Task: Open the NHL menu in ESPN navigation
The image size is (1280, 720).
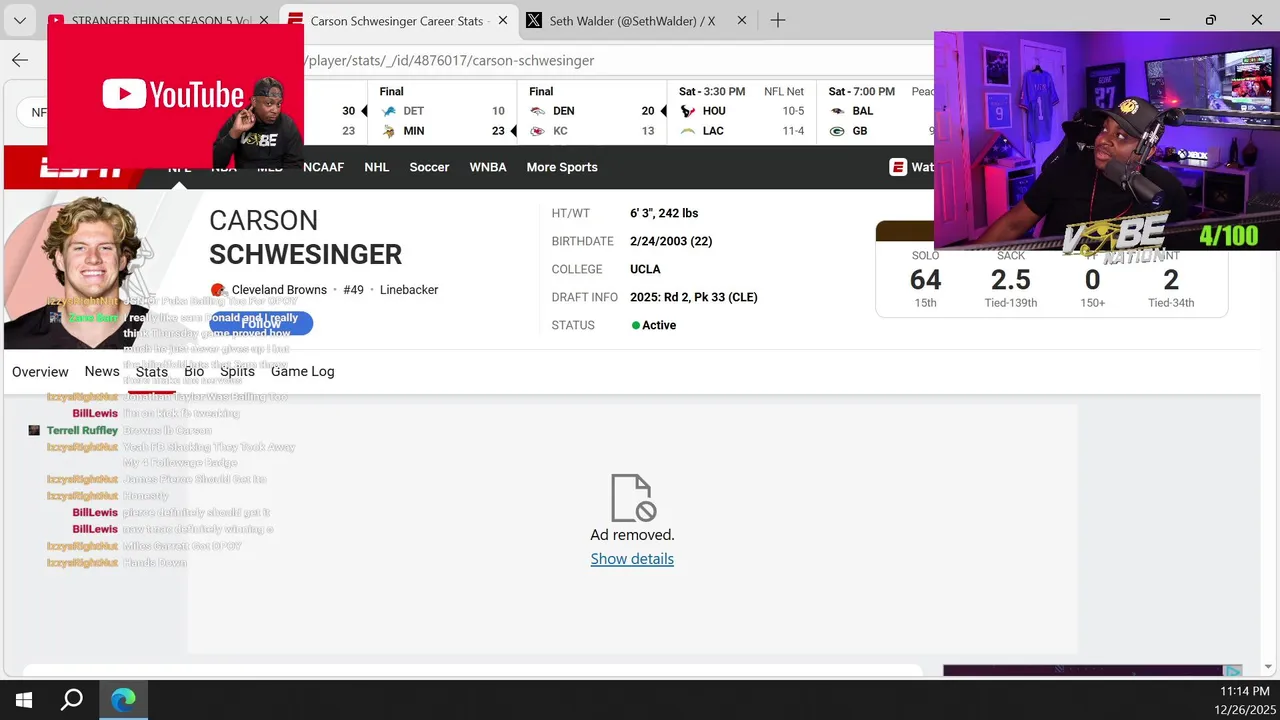Action: (377, 167)
